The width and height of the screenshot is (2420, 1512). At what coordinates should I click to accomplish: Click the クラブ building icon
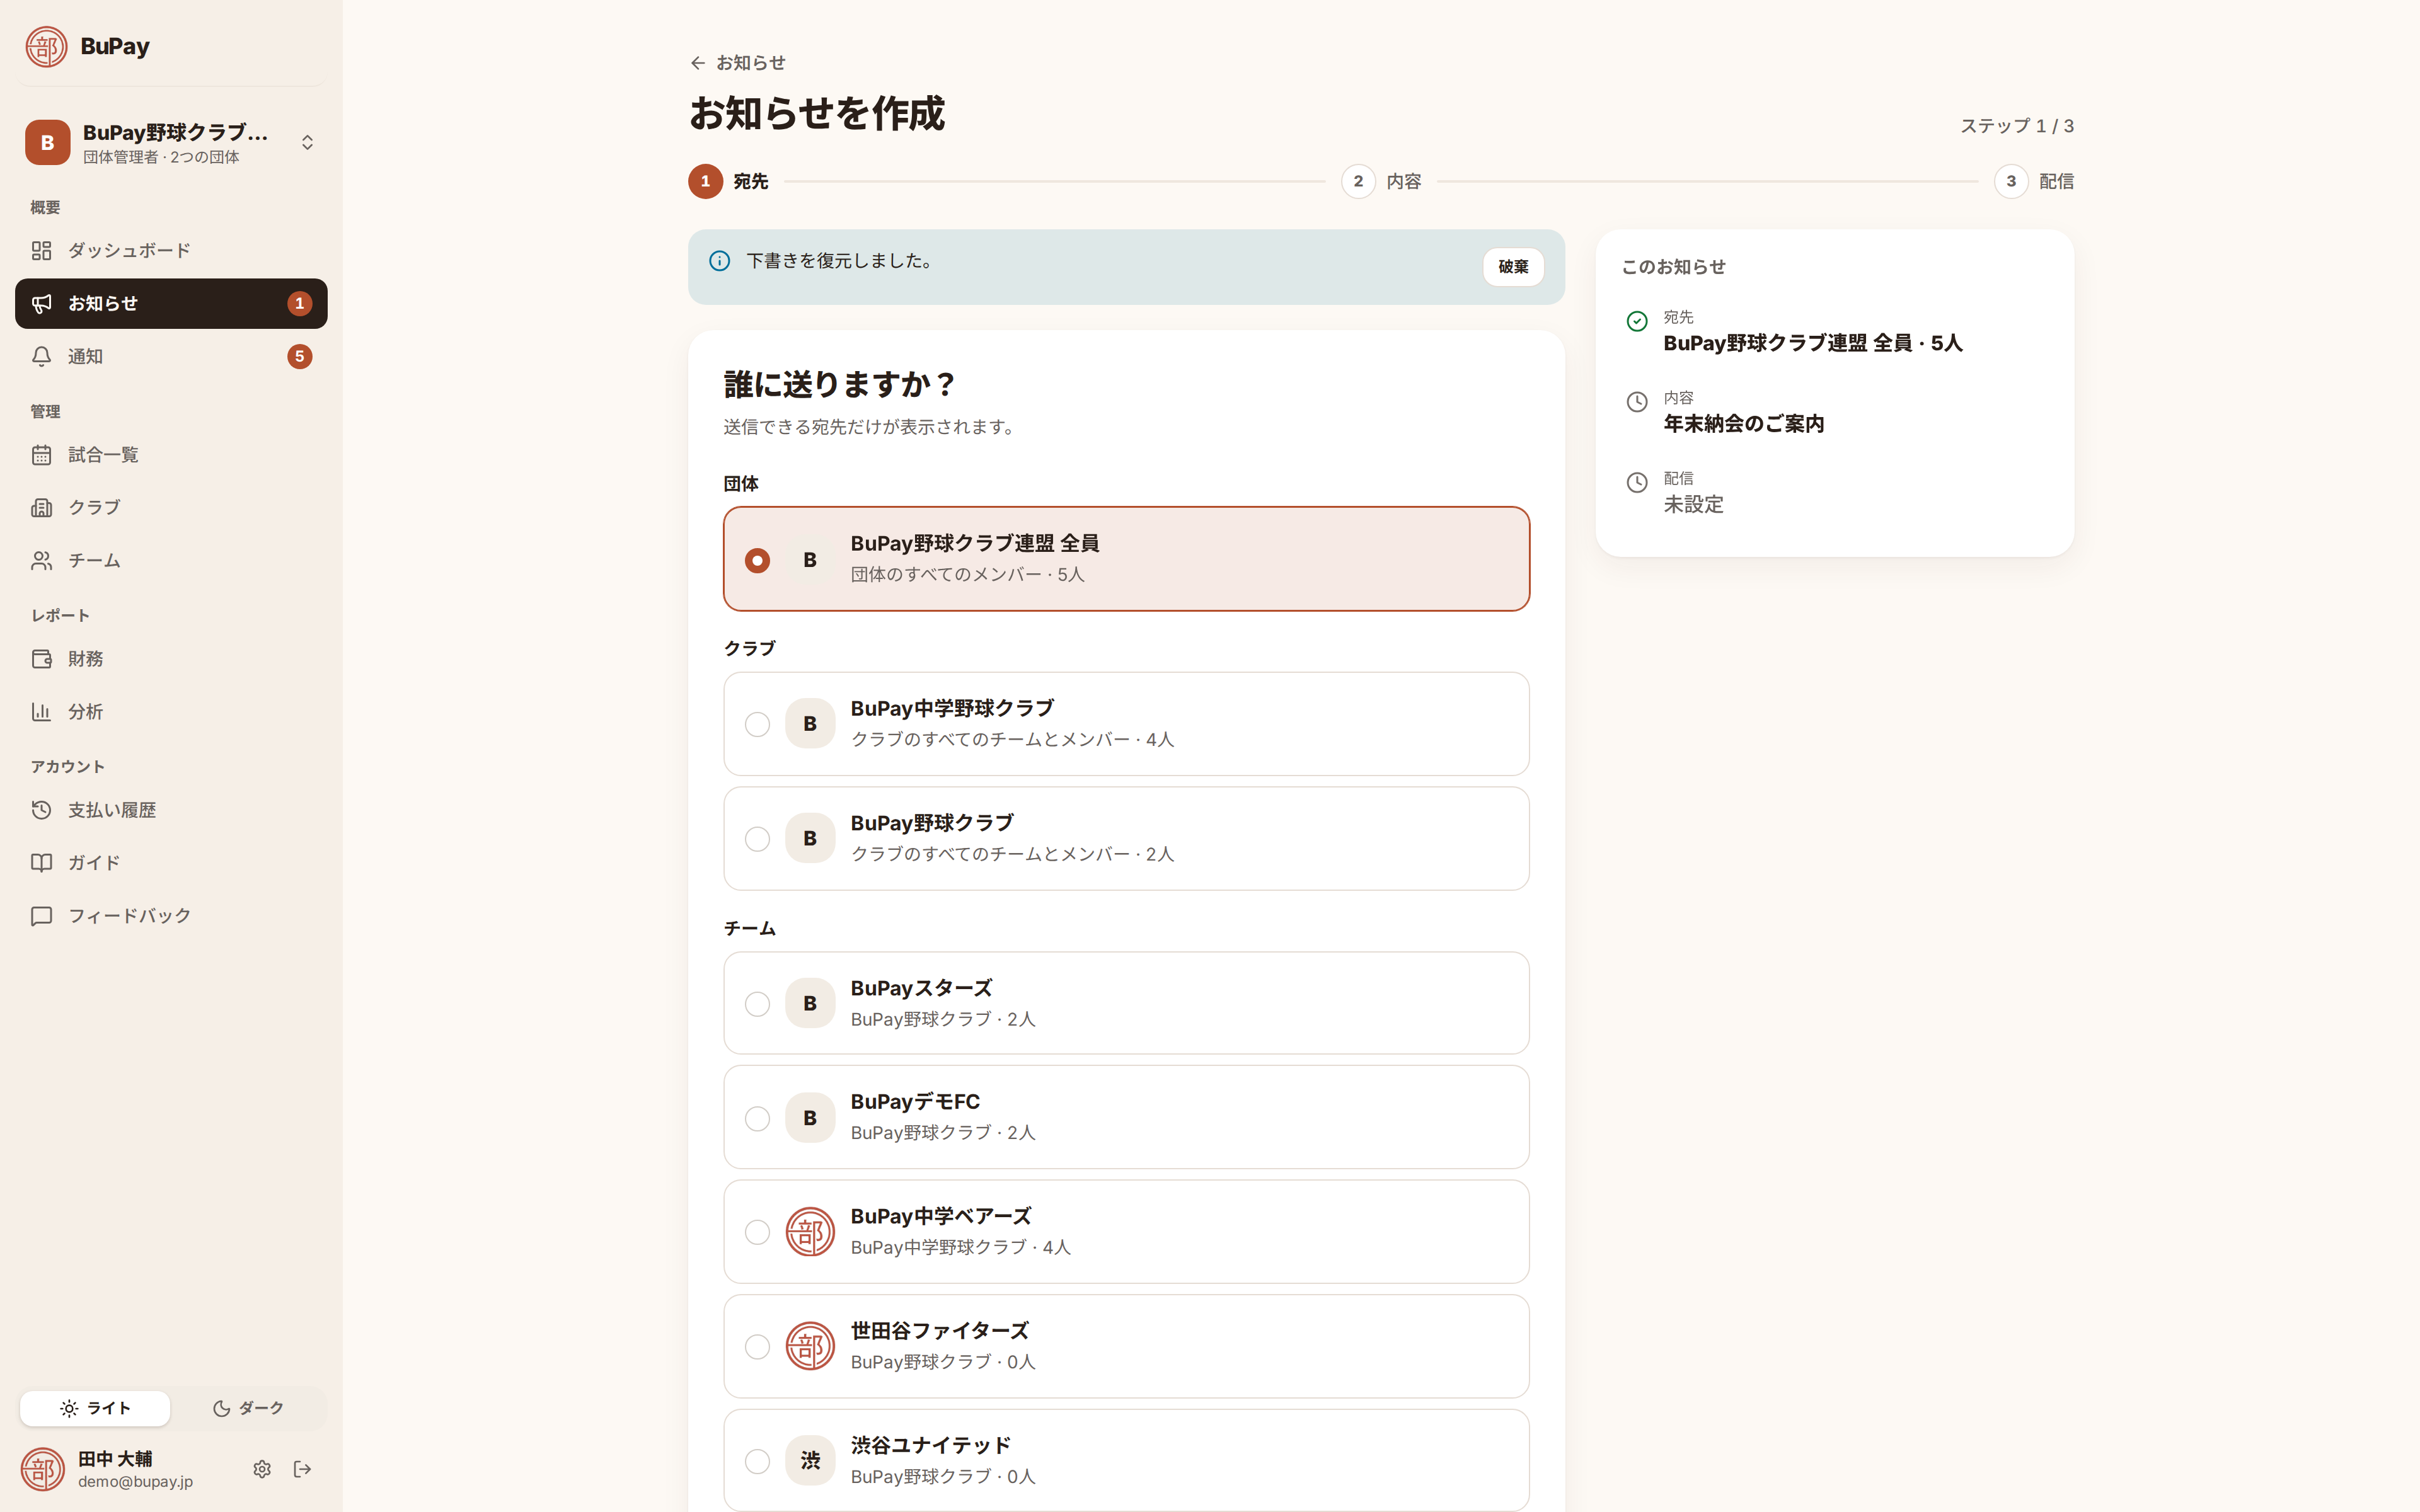(41, 507)
